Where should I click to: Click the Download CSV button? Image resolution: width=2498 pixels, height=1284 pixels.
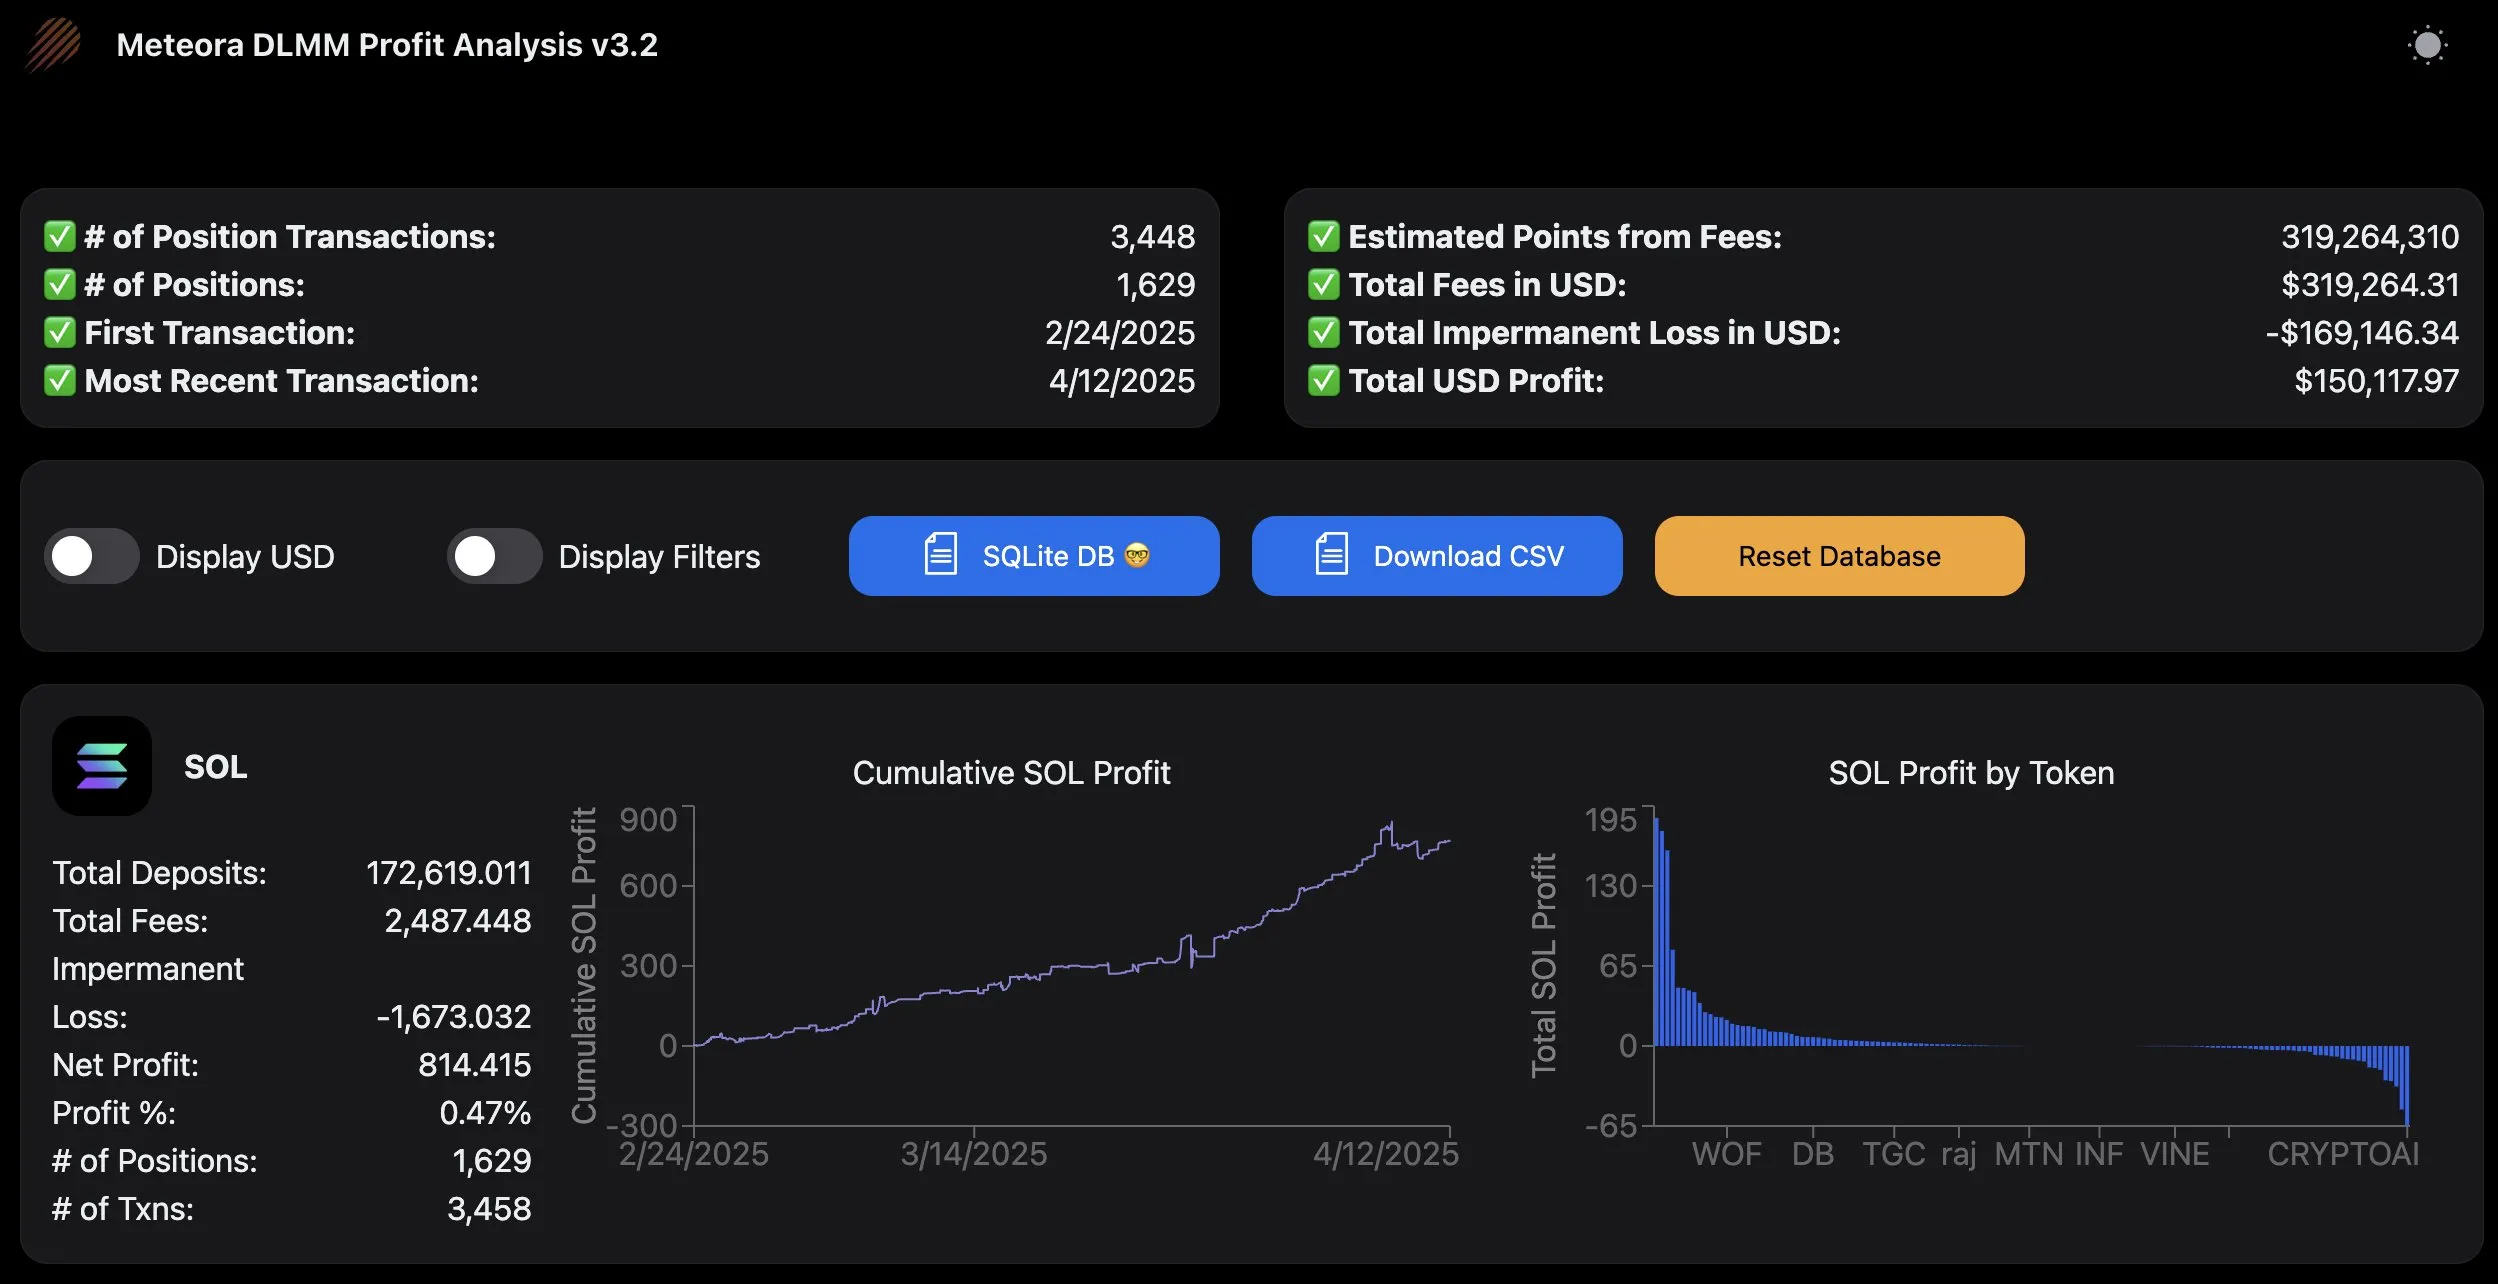pyautogui.click(x=1437, y=556)
